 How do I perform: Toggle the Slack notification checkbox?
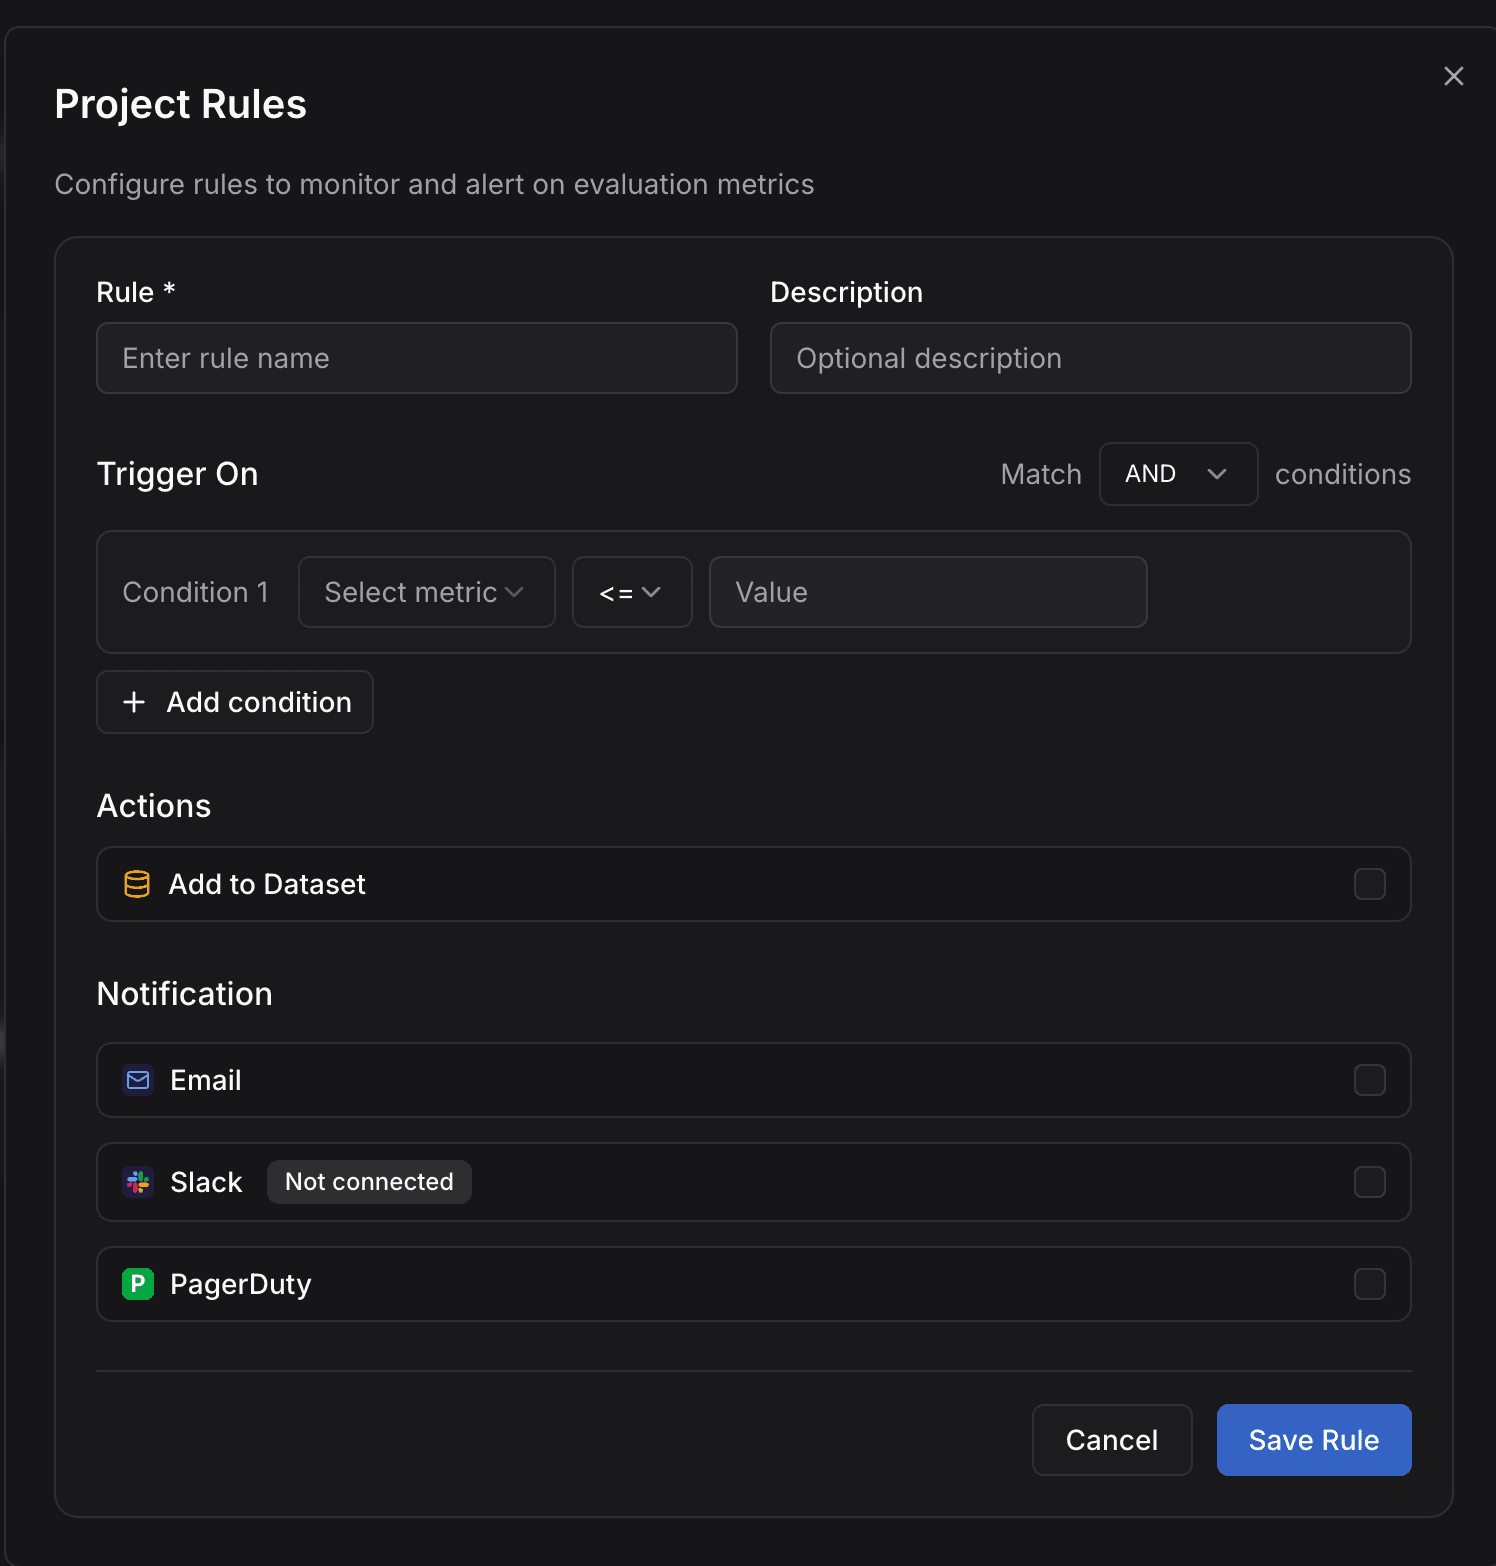pyautogui.click(x=1369, y=1182)
